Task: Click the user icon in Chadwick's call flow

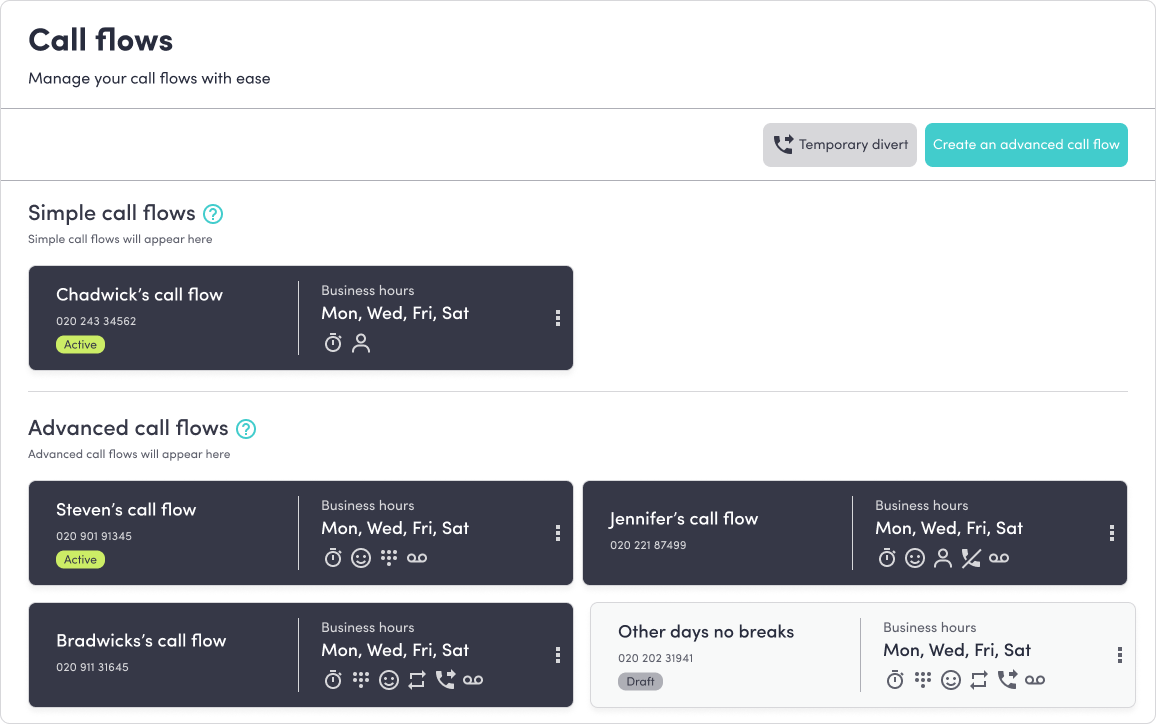Action: [x=361, y=344]
